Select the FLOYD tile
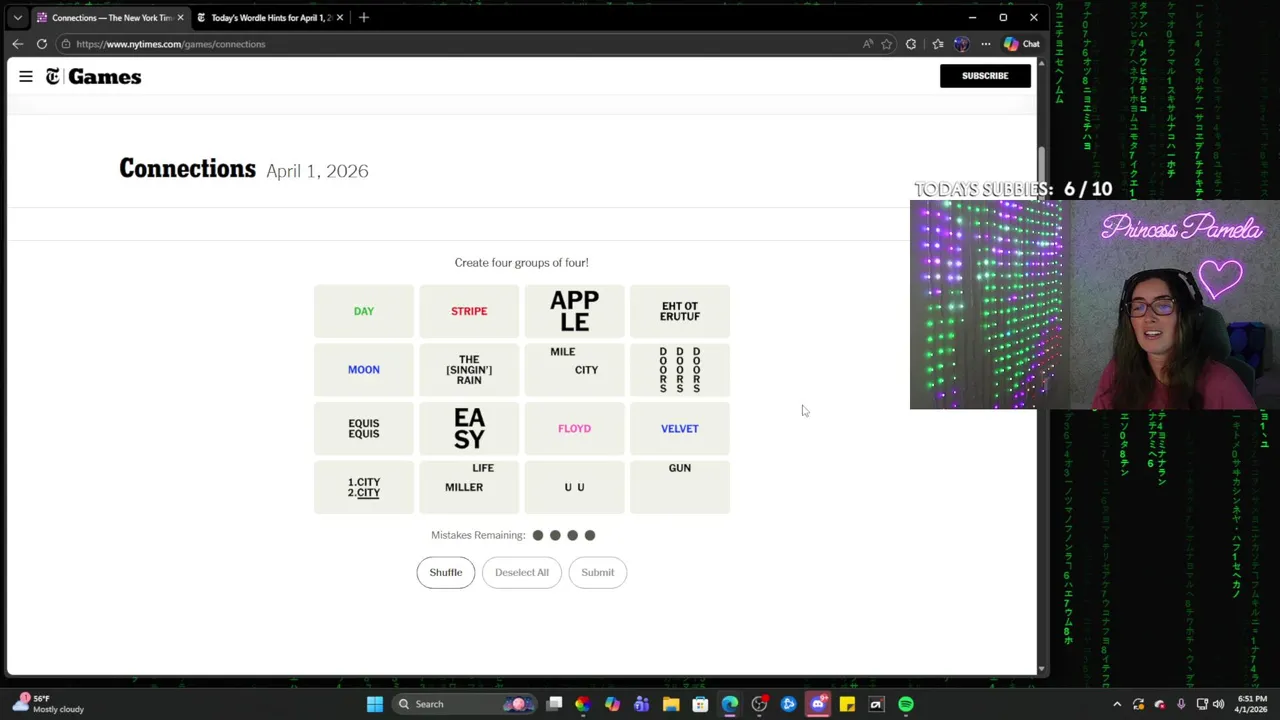Image resolution: width=1280 pixels, height=720 pixels. pyautogui.click(x=574, y=428)
